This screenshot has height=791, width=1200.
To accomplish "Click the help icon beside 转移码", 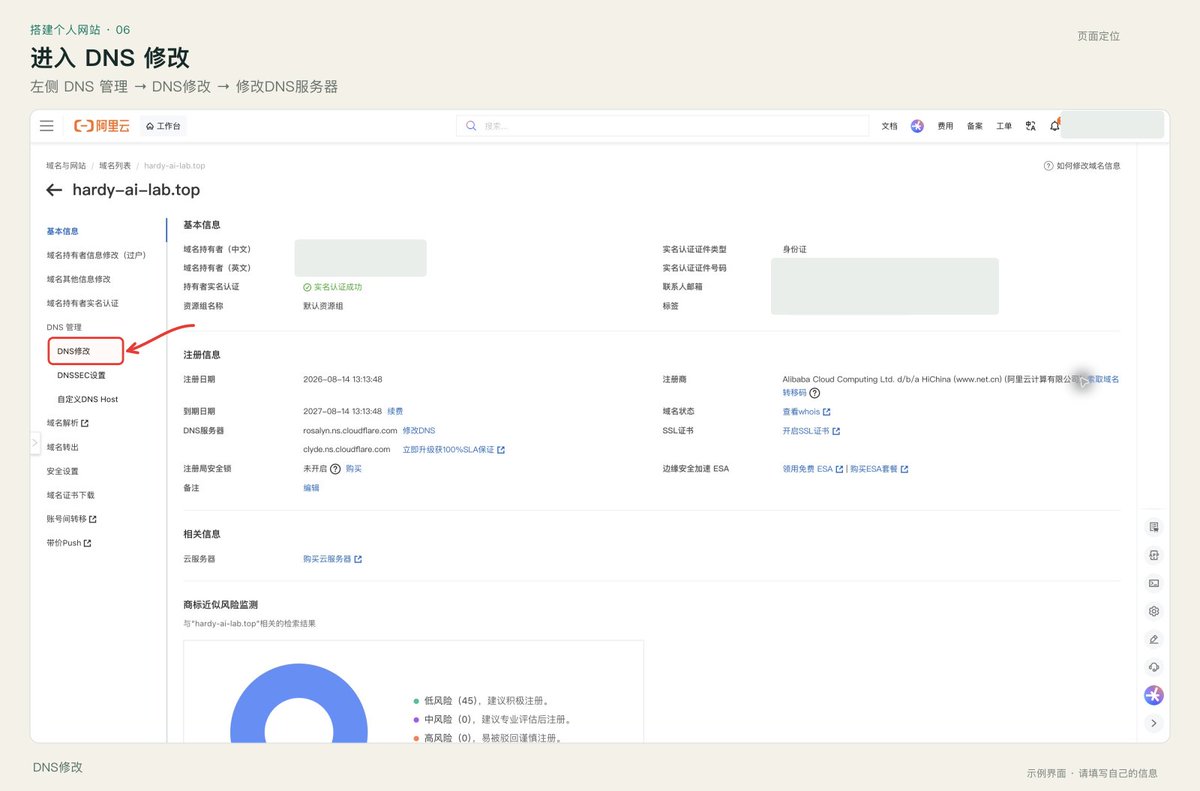I will [815, 393].
